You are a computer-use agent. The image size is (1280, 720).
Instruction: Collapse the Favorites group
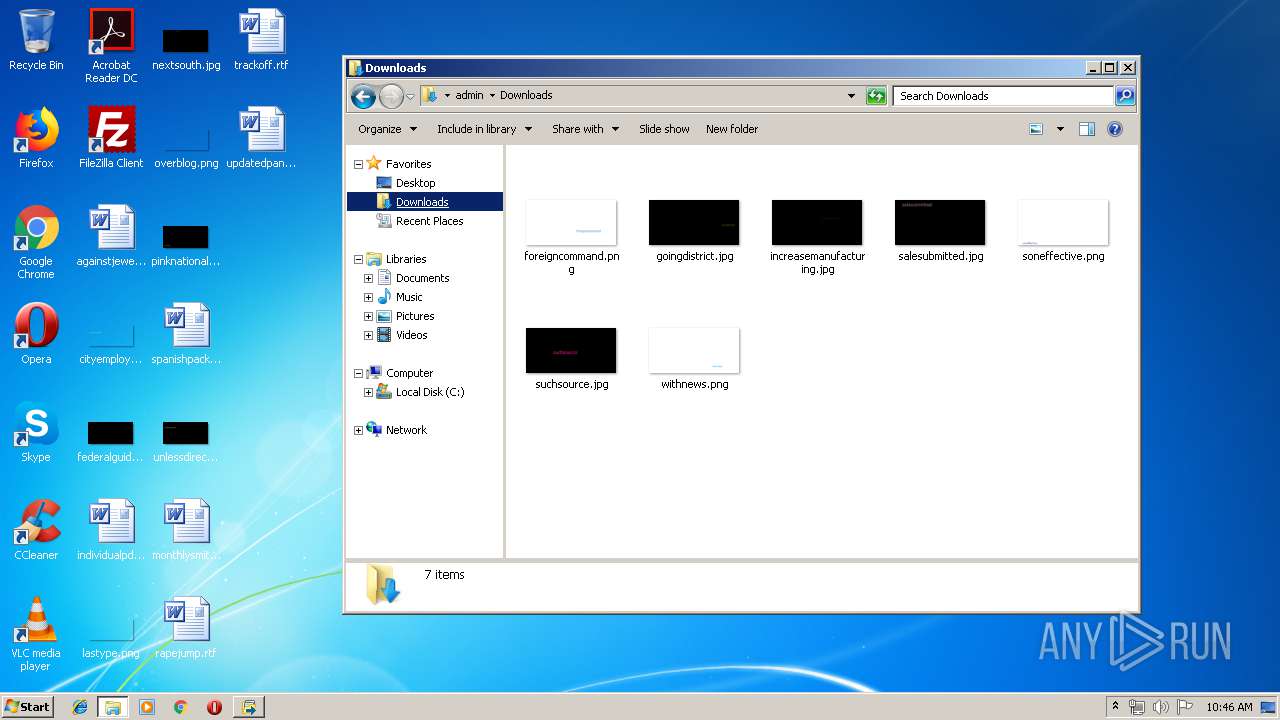pos(358,164)
